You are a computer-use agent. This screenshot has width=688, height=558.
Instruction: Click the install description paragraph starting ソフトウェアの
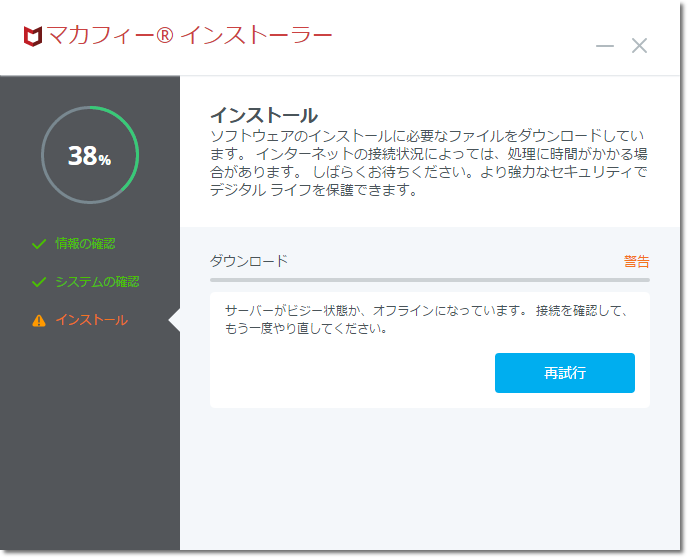[429, 162]
